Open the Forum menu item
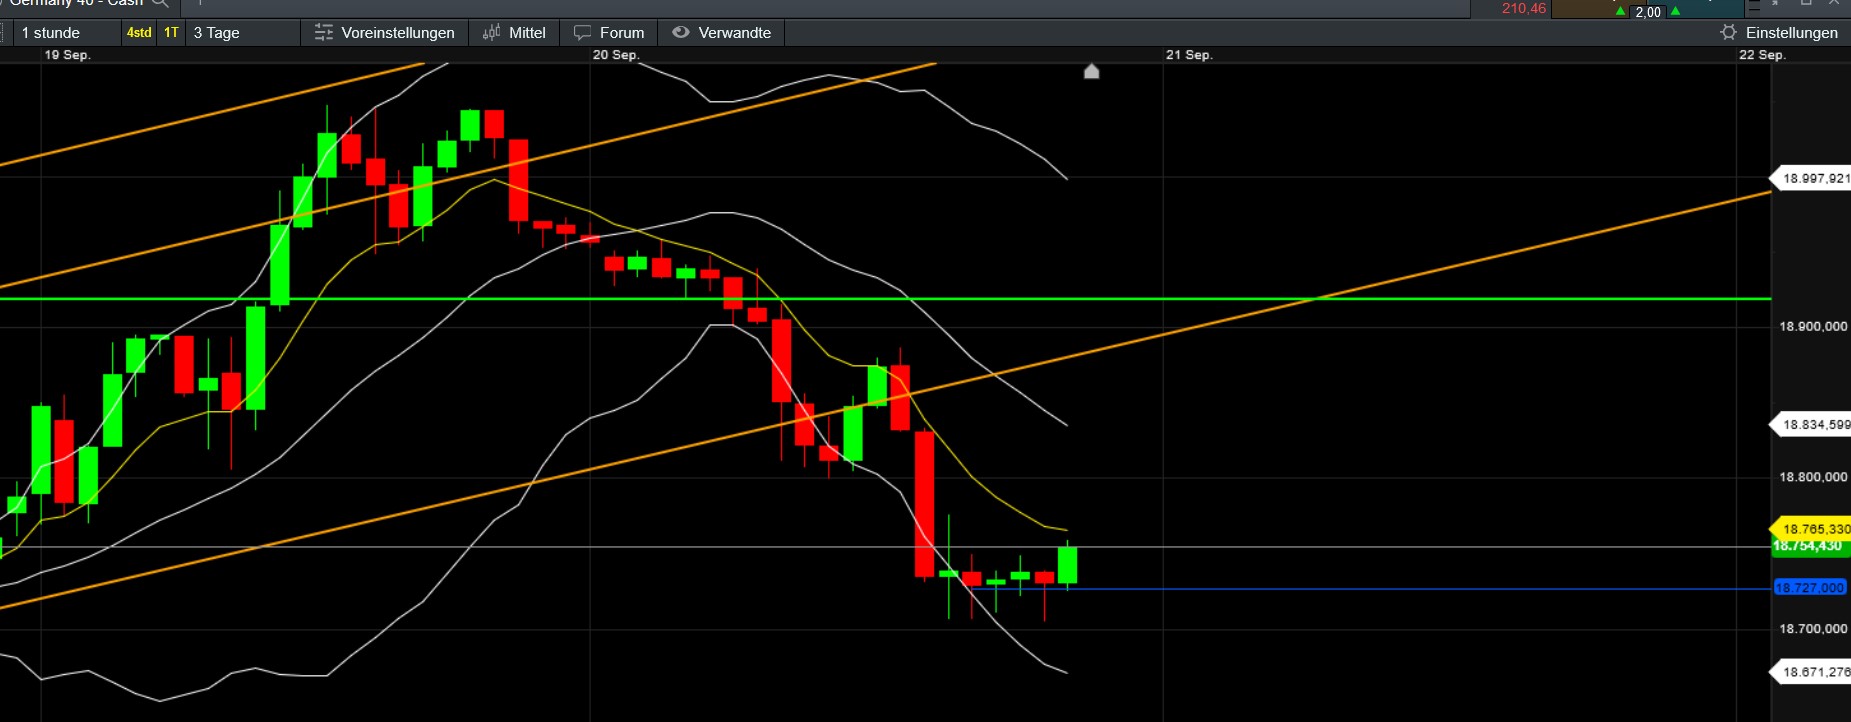This screenshot has height=722, width=1851. 609,33
